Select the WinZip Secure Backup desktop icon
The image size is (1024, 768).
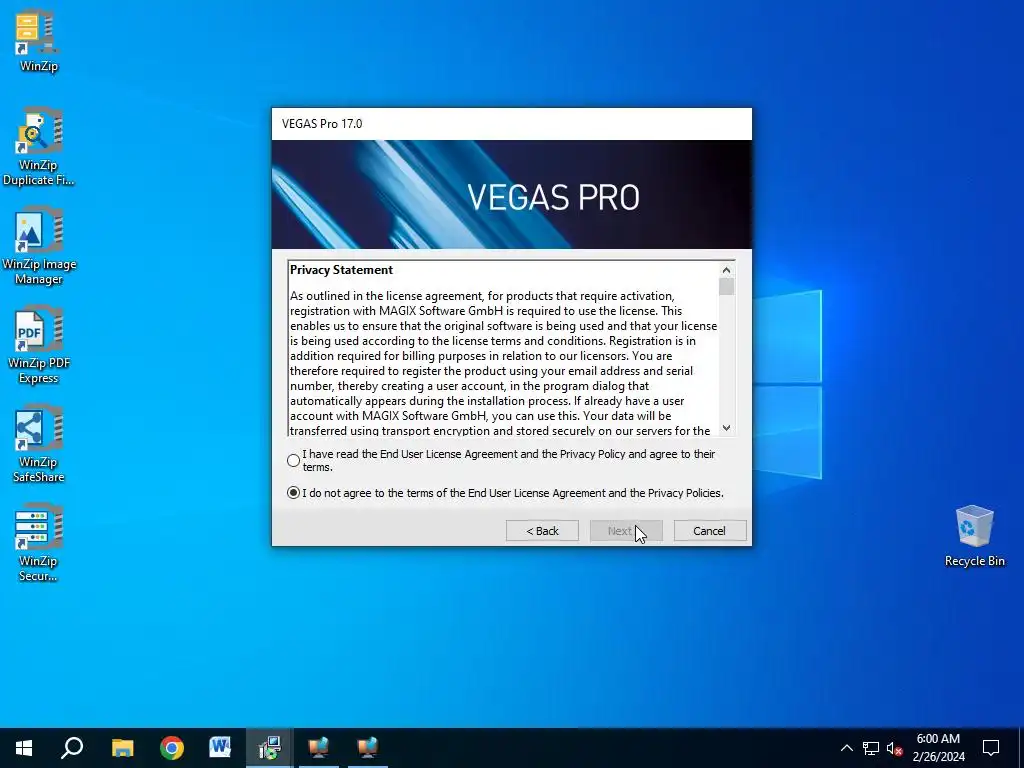[38, 543]
